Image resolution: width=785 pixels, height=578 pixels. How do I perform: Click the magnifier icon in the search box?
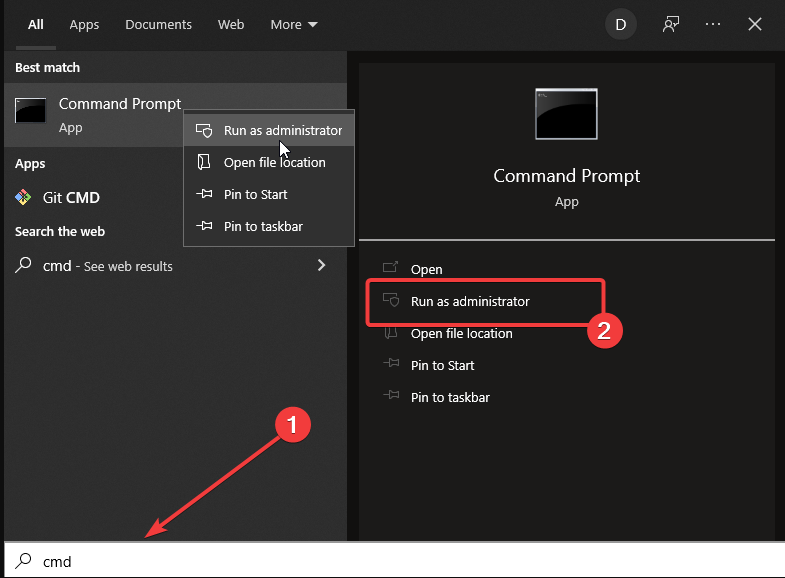coord(23,560)
